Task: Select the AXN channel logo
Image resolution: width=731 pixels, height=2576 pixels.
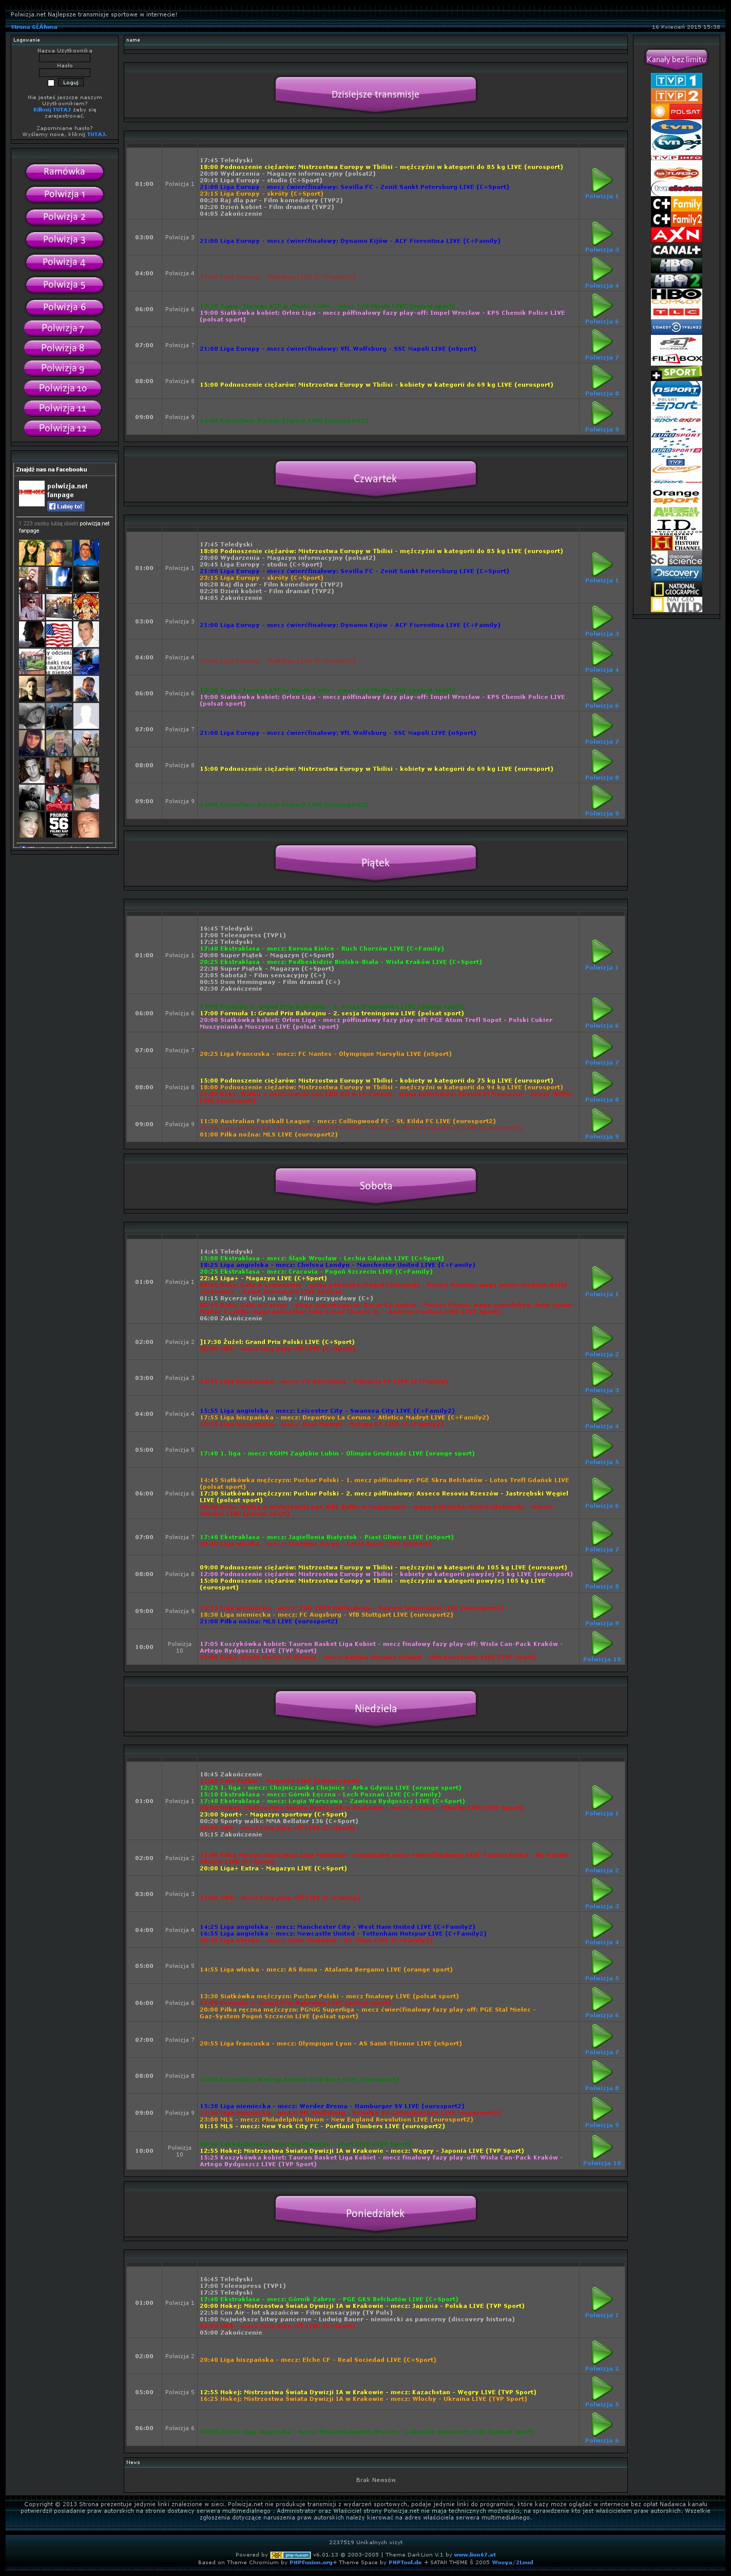Action: point(676,234)
